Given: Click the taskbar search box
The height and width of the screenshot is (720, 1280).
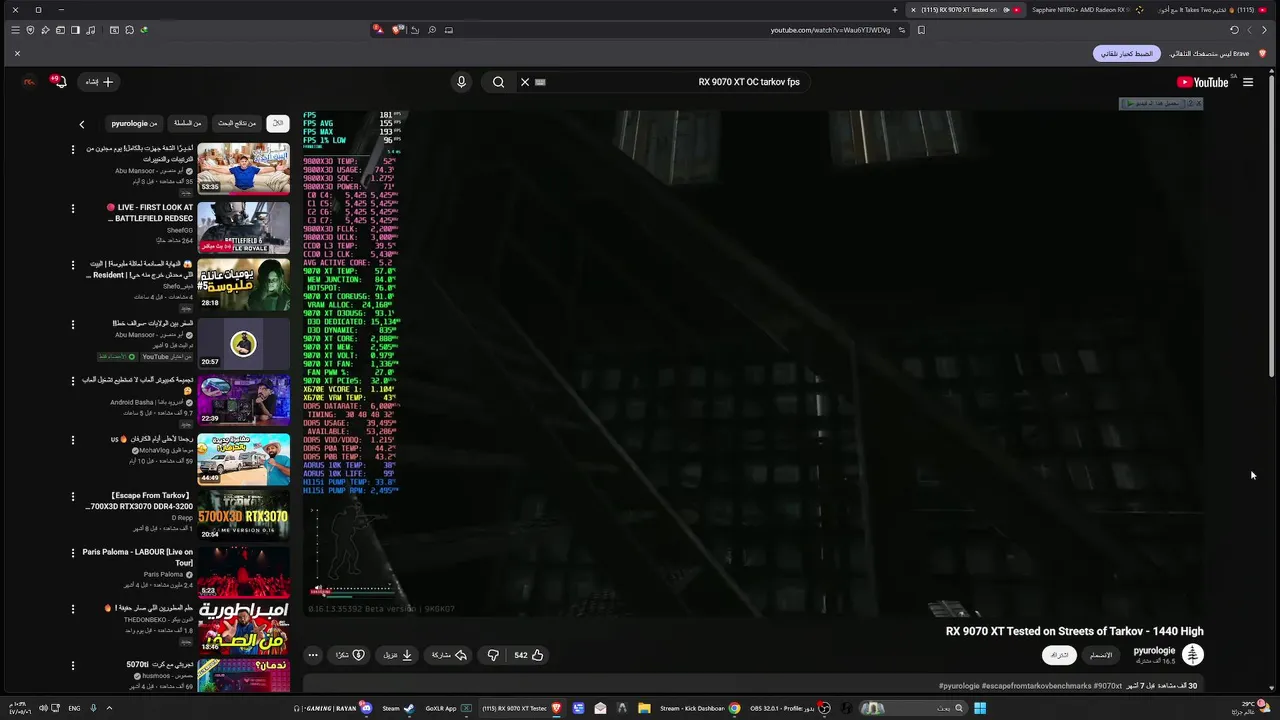Looking at the screenshot, I should coord(915,708).
